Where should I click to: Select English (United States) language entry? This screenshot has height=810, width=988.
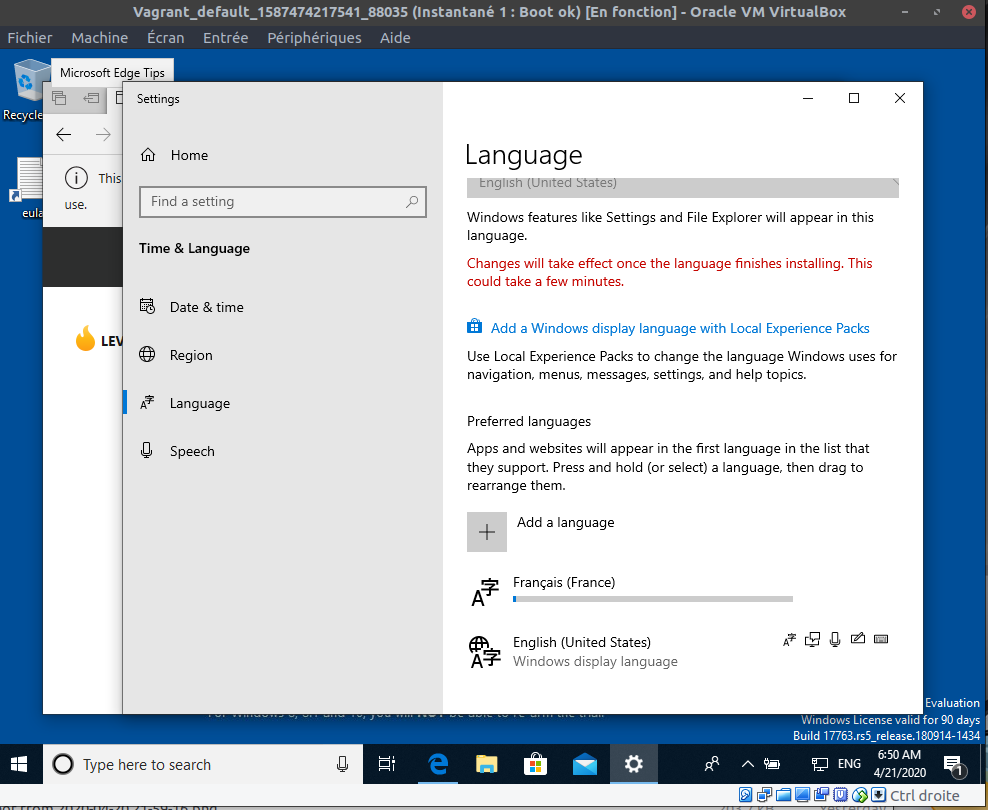(581, 651)
